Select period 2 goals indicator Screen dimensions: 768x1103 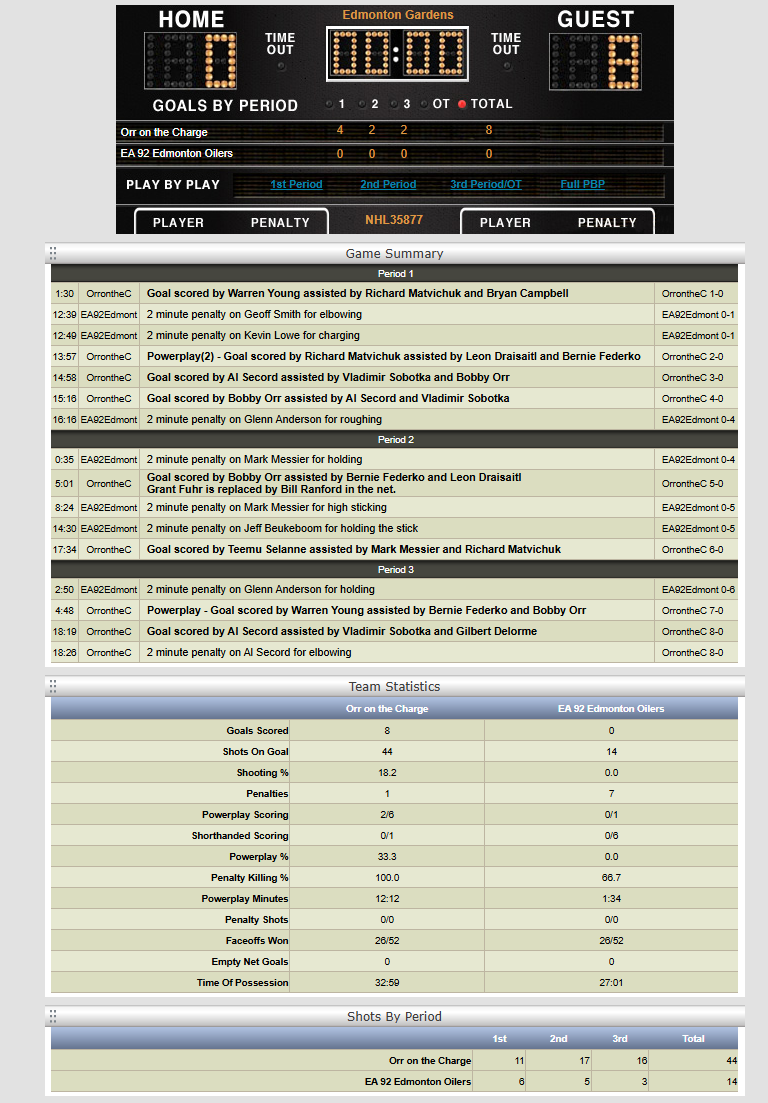[361, 104]
